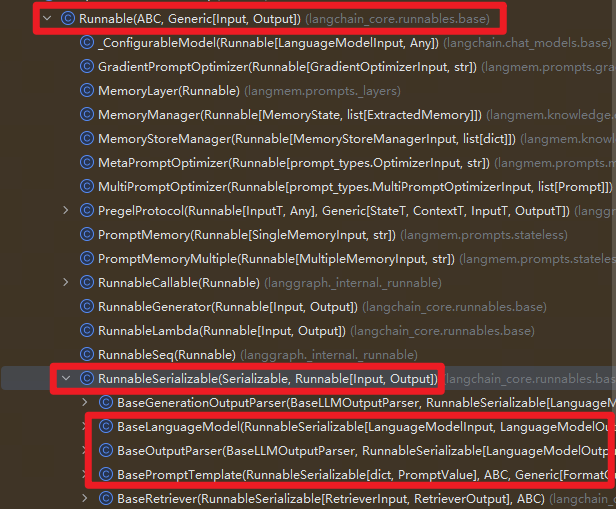Click the class icon beside BaseOutputParser
This screenshot has height=509, width=616.
[106, 450]
